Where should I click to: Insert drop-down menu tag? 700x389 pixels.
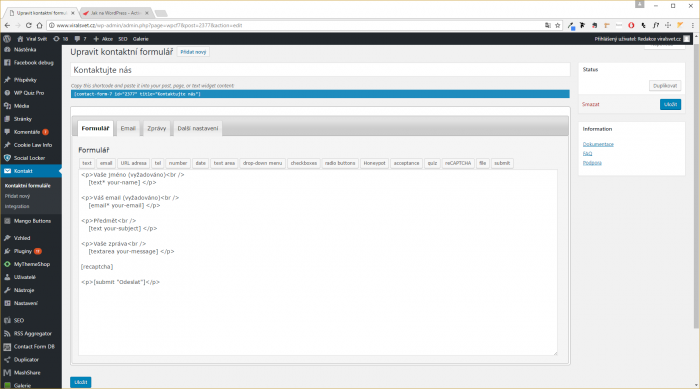[x=262, y=163]
